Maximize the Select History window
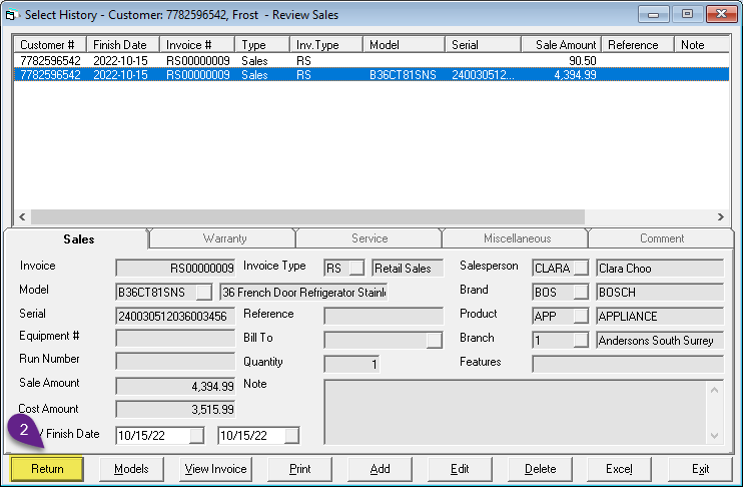 pyautogui.click(x=687, y=14)
